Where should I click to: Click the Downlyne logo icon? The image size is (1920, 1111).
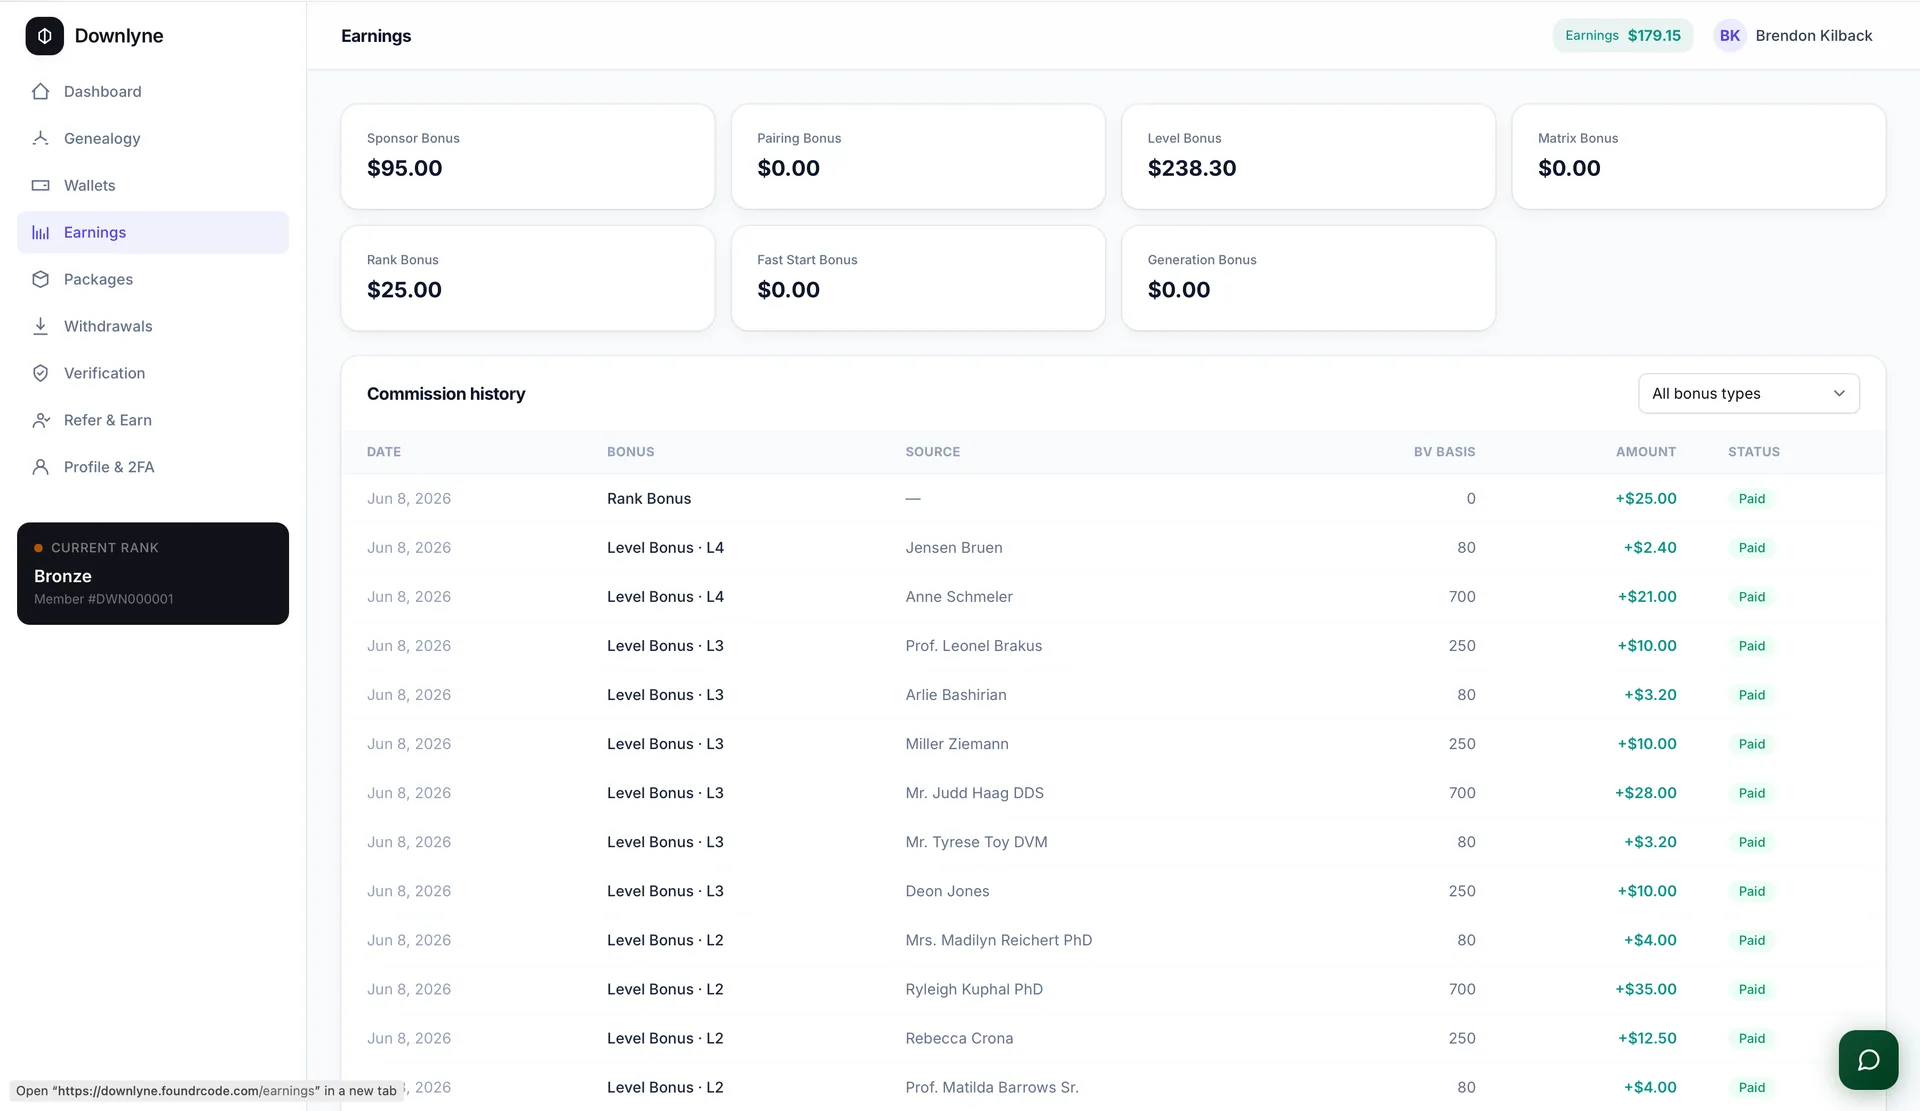[44, 36]
